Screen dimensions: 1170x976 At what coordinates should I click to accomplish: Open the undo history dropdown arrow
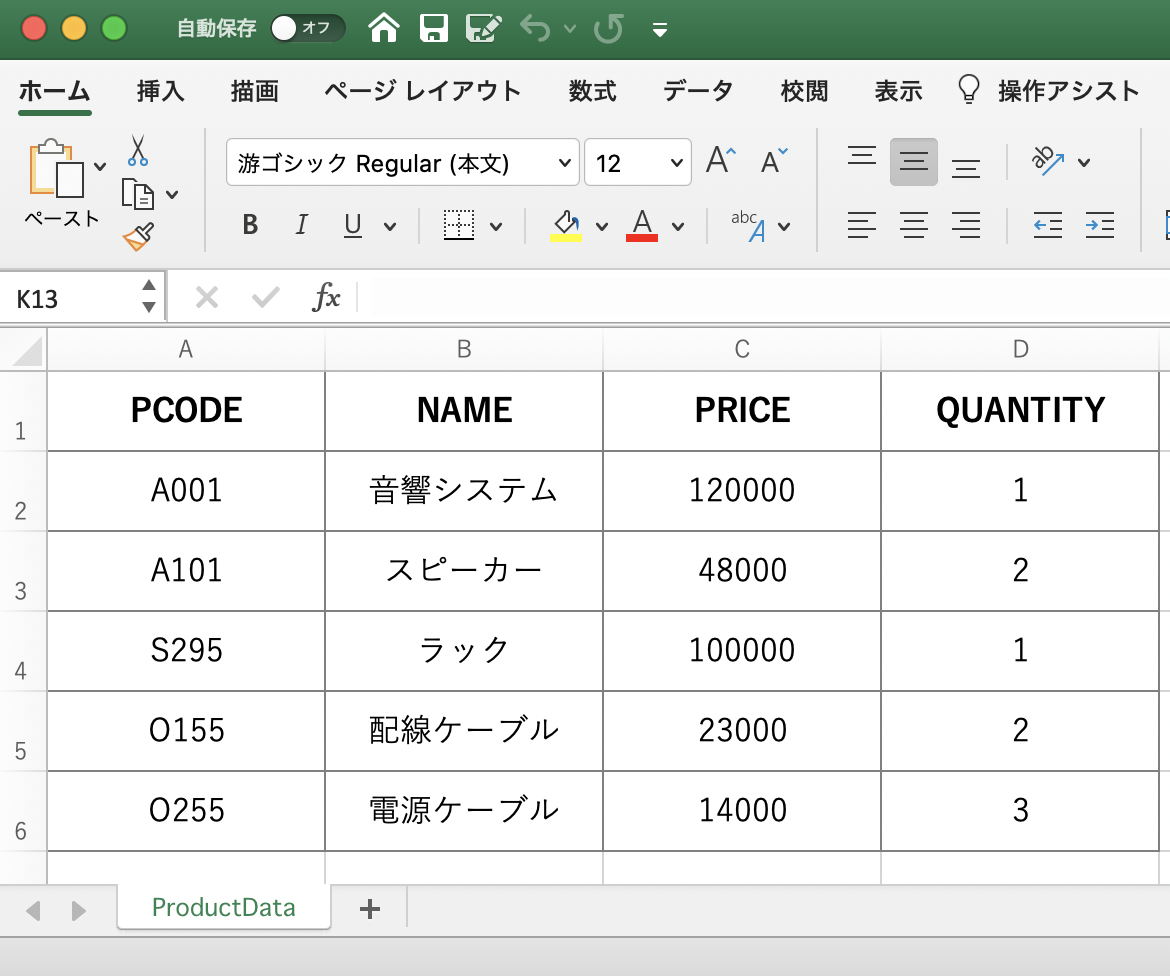(x=570, y=28)
